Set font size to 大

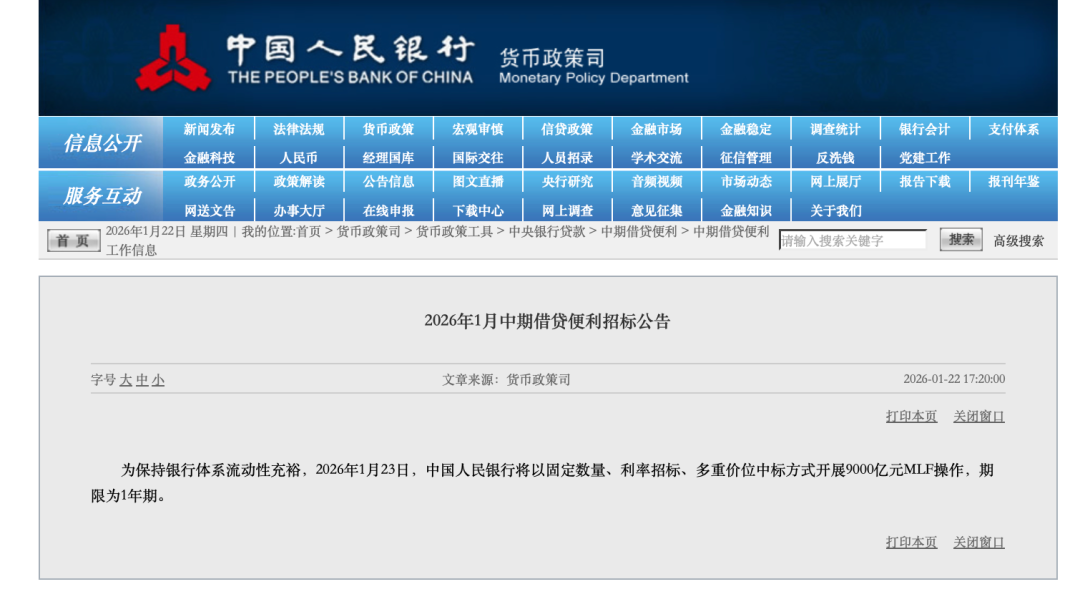pos(126,380)
